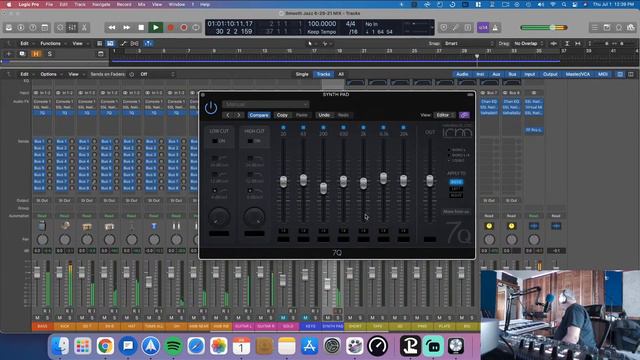Open the Browsers button at far right

pos(631,28)
